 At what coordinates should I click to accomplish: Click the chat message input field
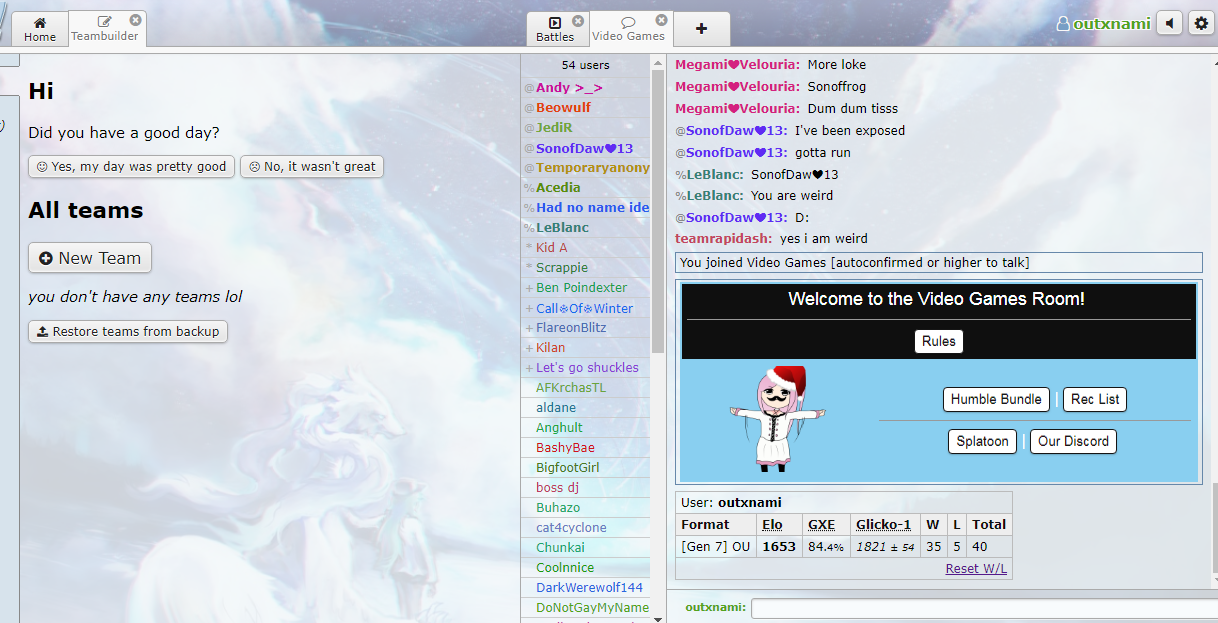(x=984, y=608)
